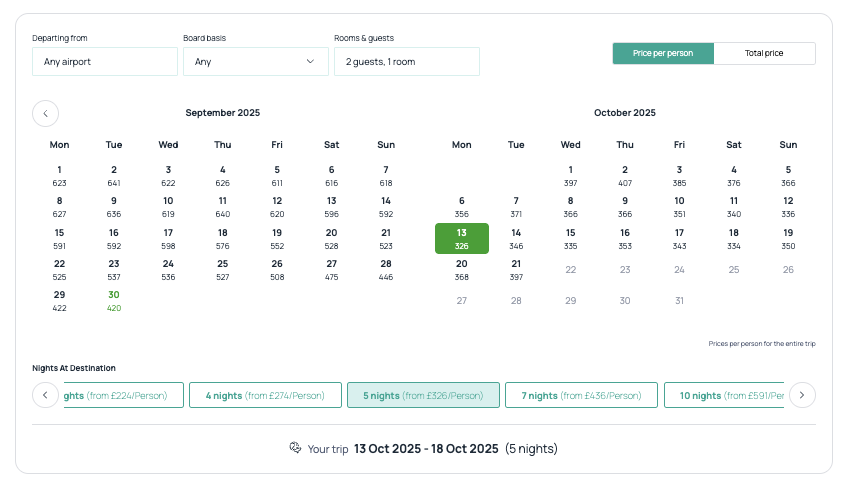
Task: Open the Departing from airport field
Action: [x=105, y=61]
